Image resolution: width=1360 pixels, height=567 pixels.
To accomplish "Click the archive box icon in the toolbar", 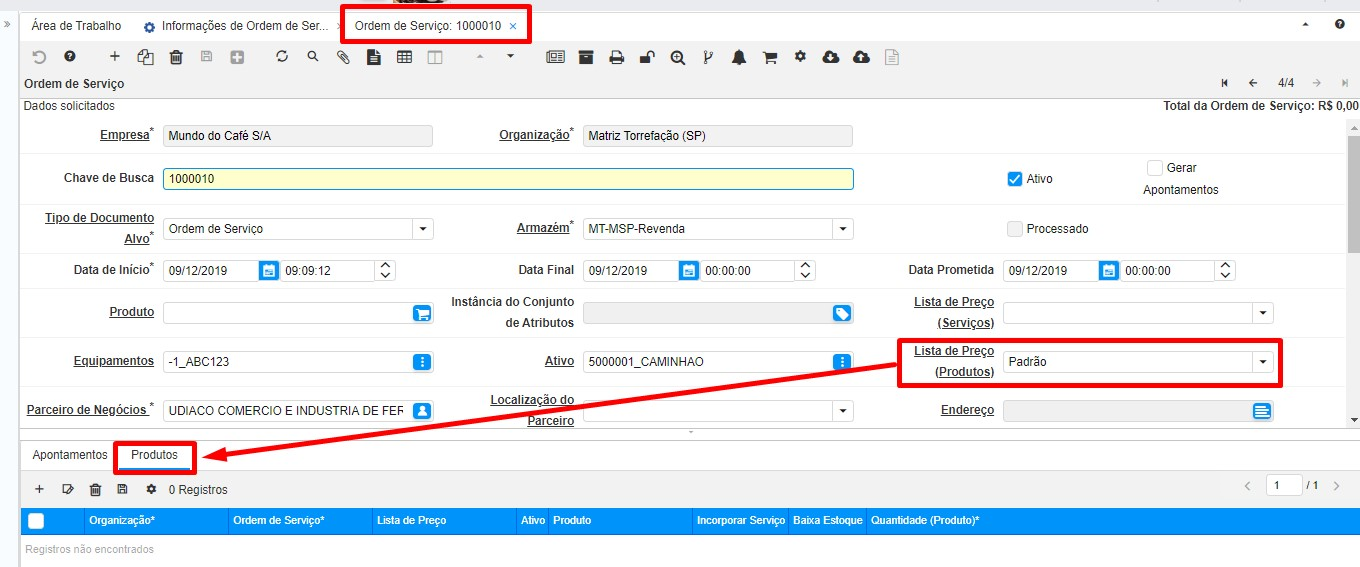I will point(586,57).
